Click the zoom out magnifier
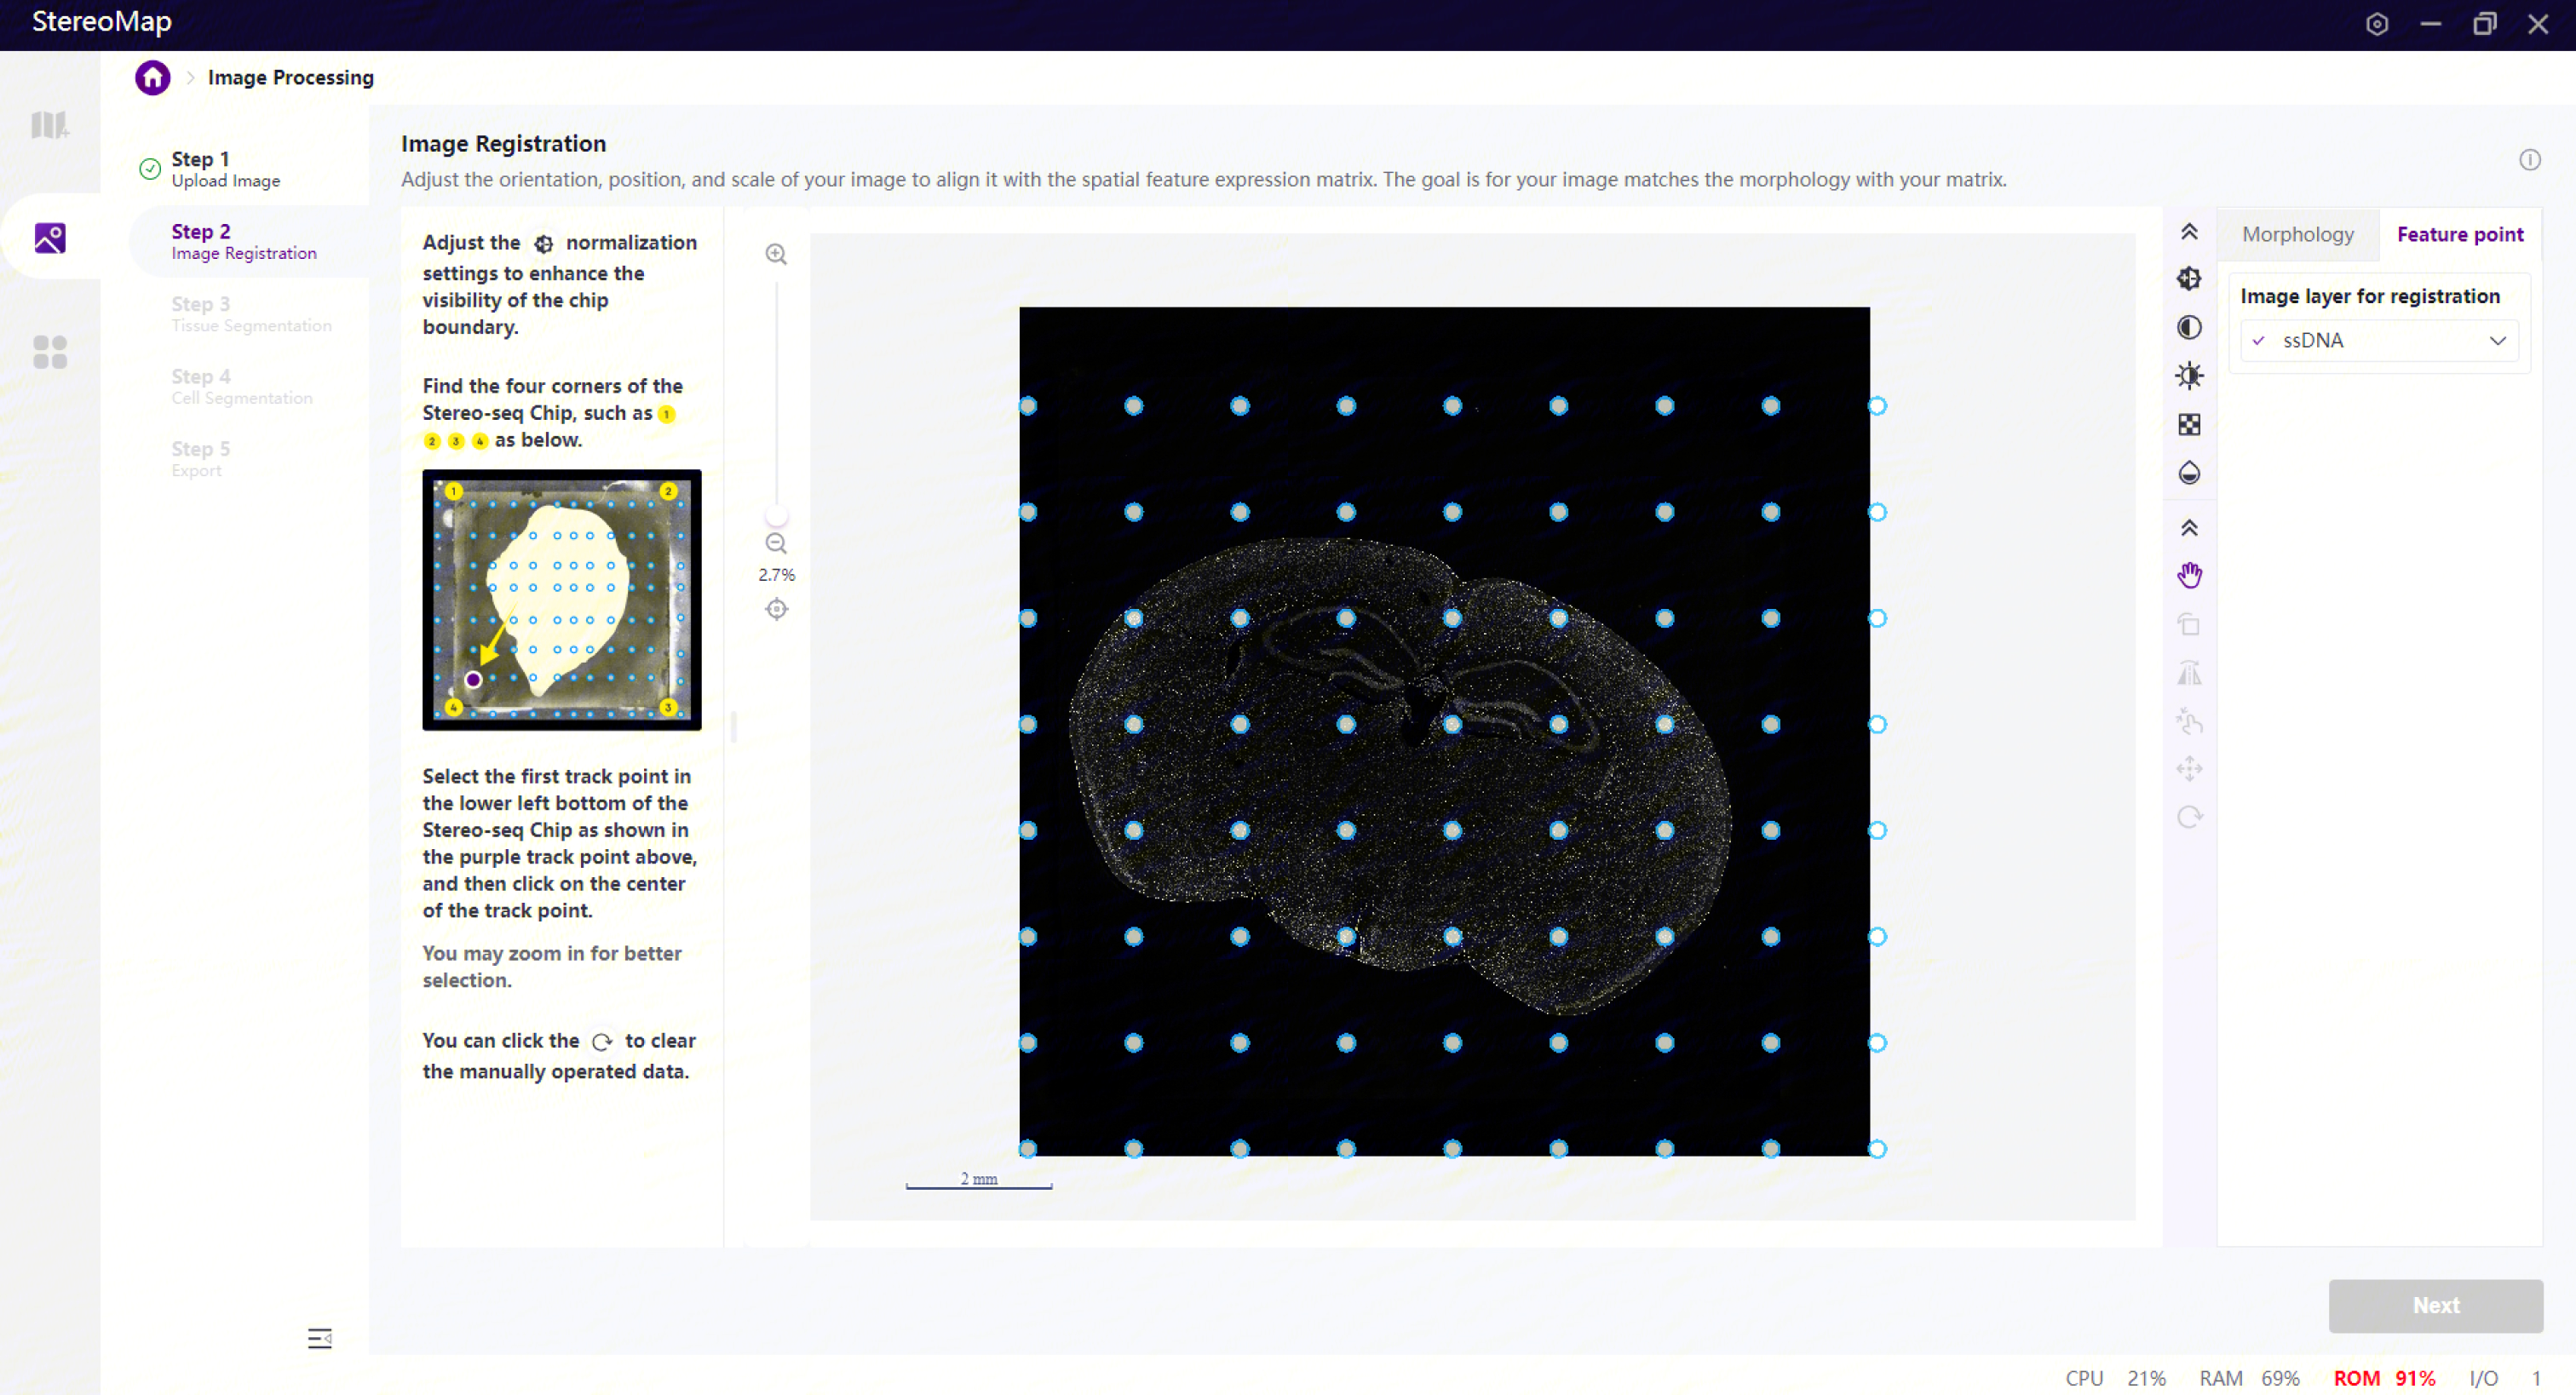2576x1395 pixels. [x=776, y=543]
